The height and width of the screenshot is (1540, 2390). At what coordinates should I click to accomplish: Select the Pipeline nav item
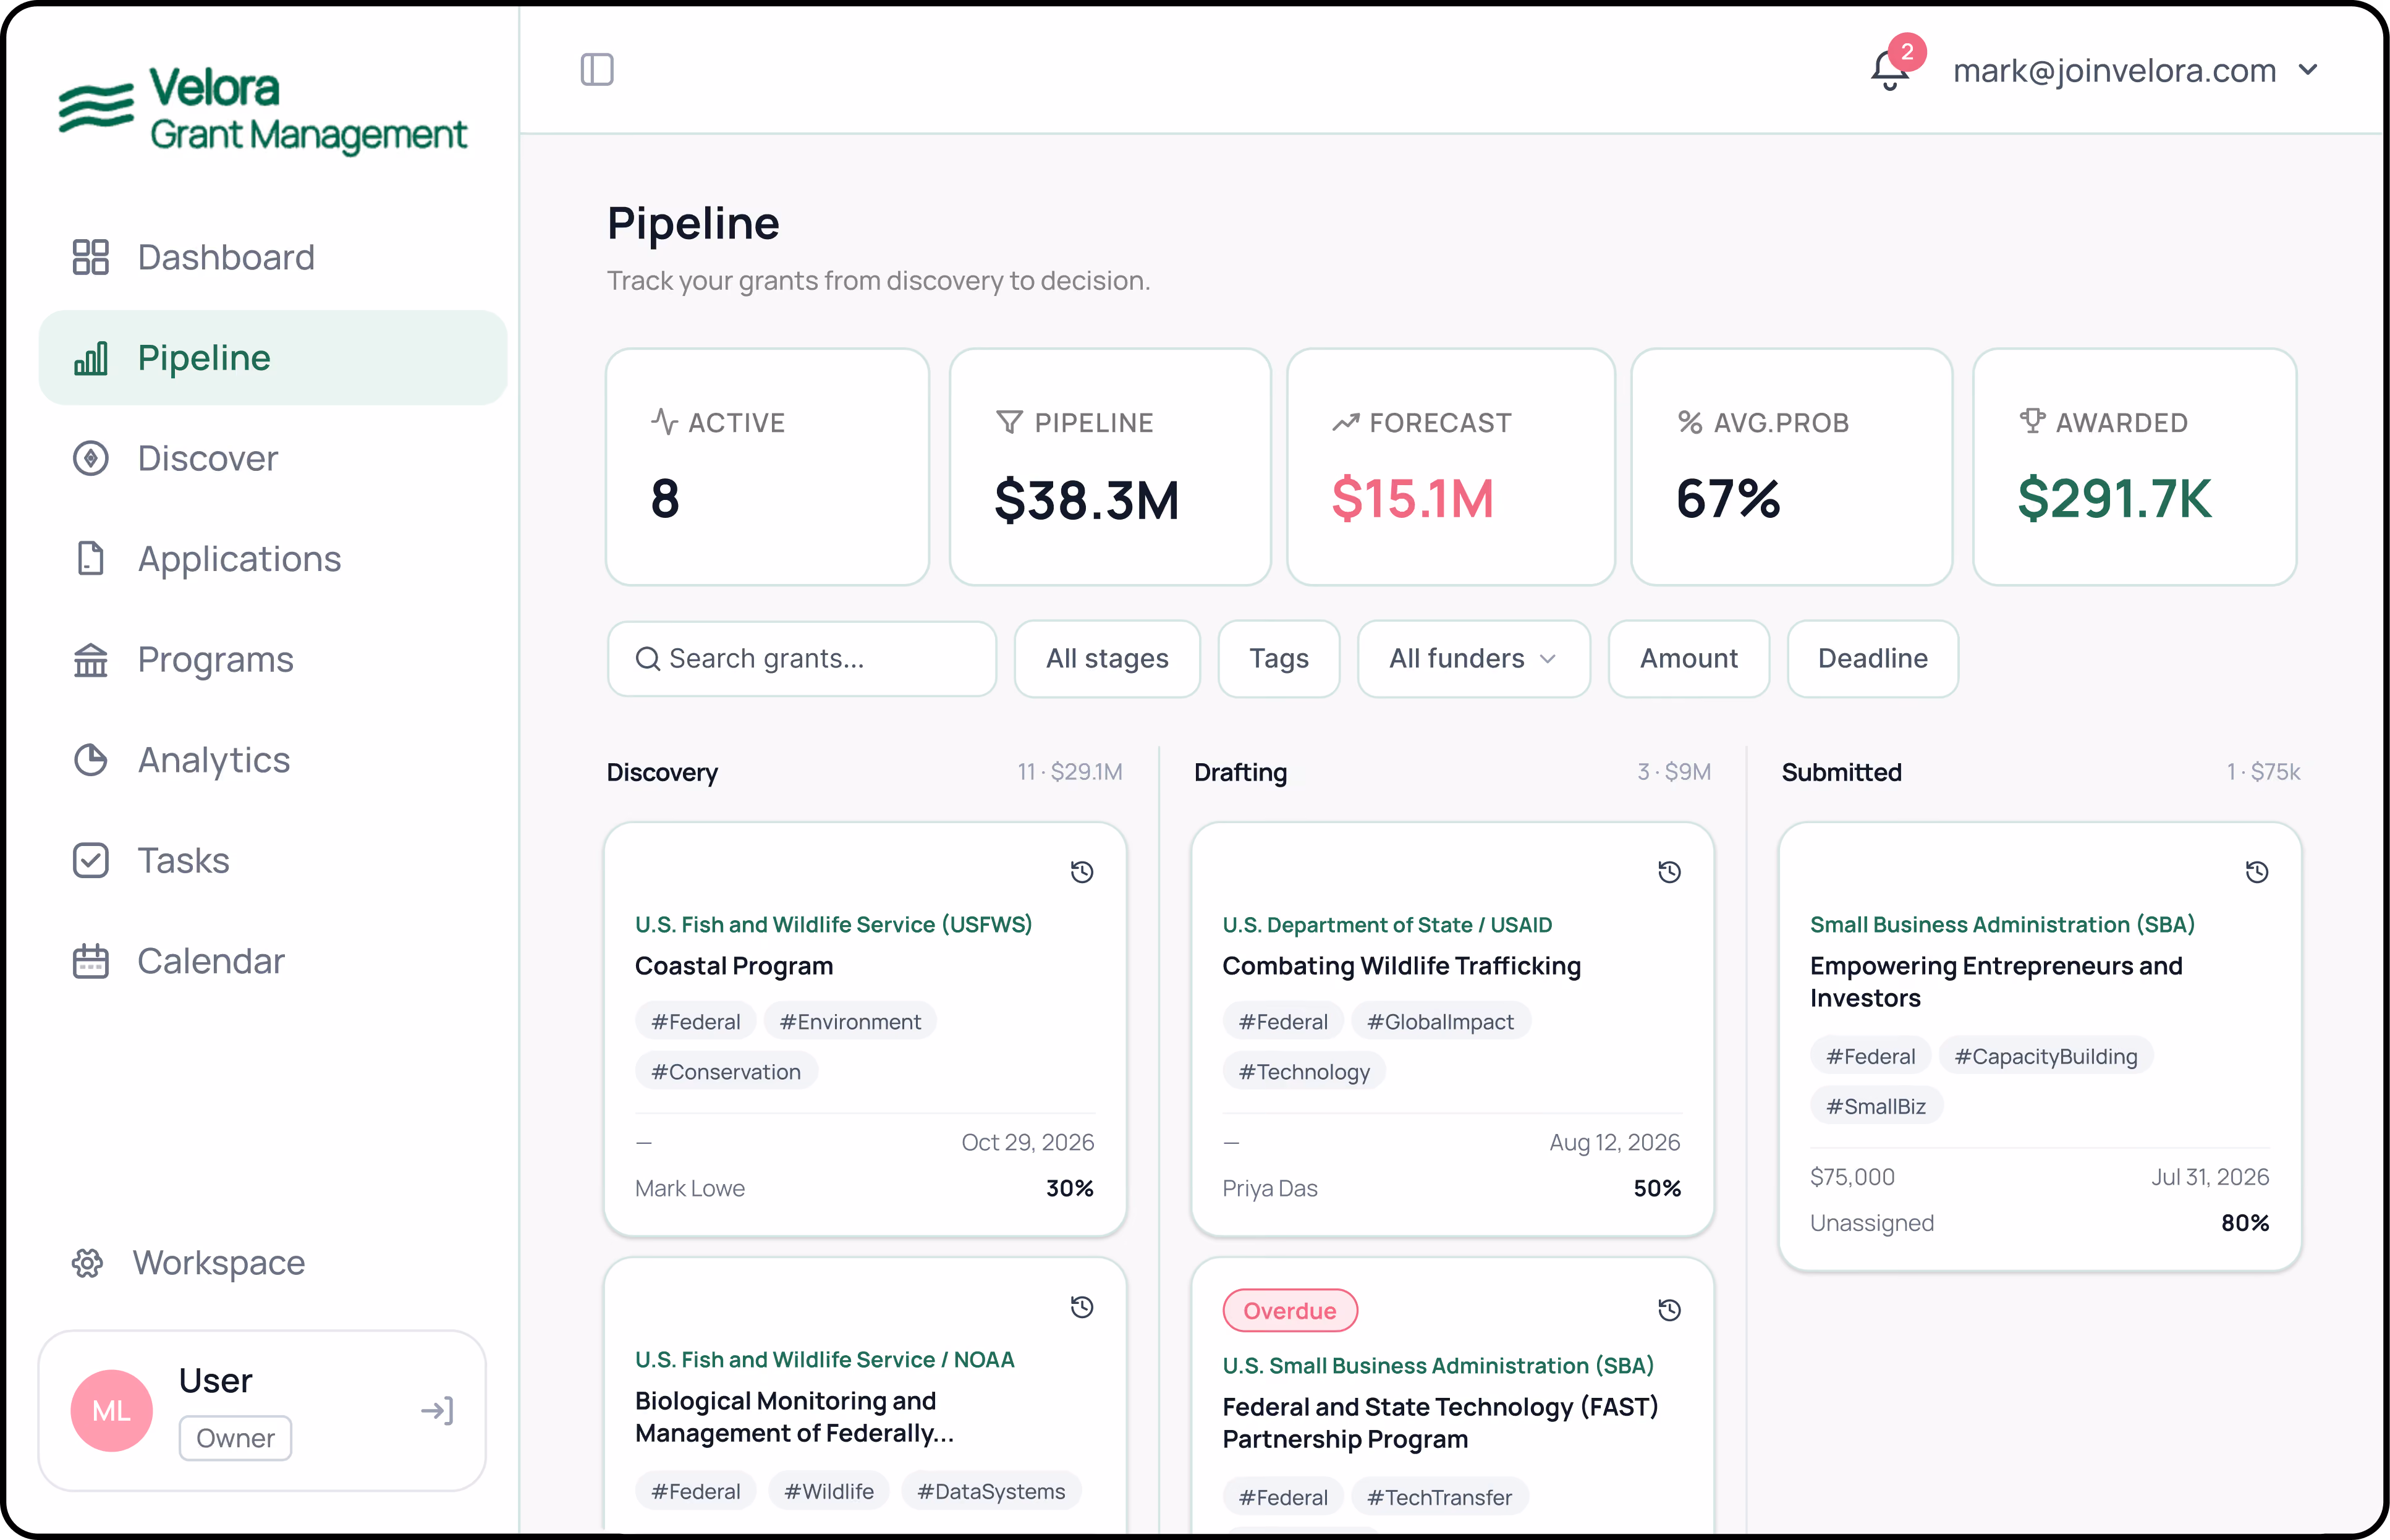coord(272,358)
